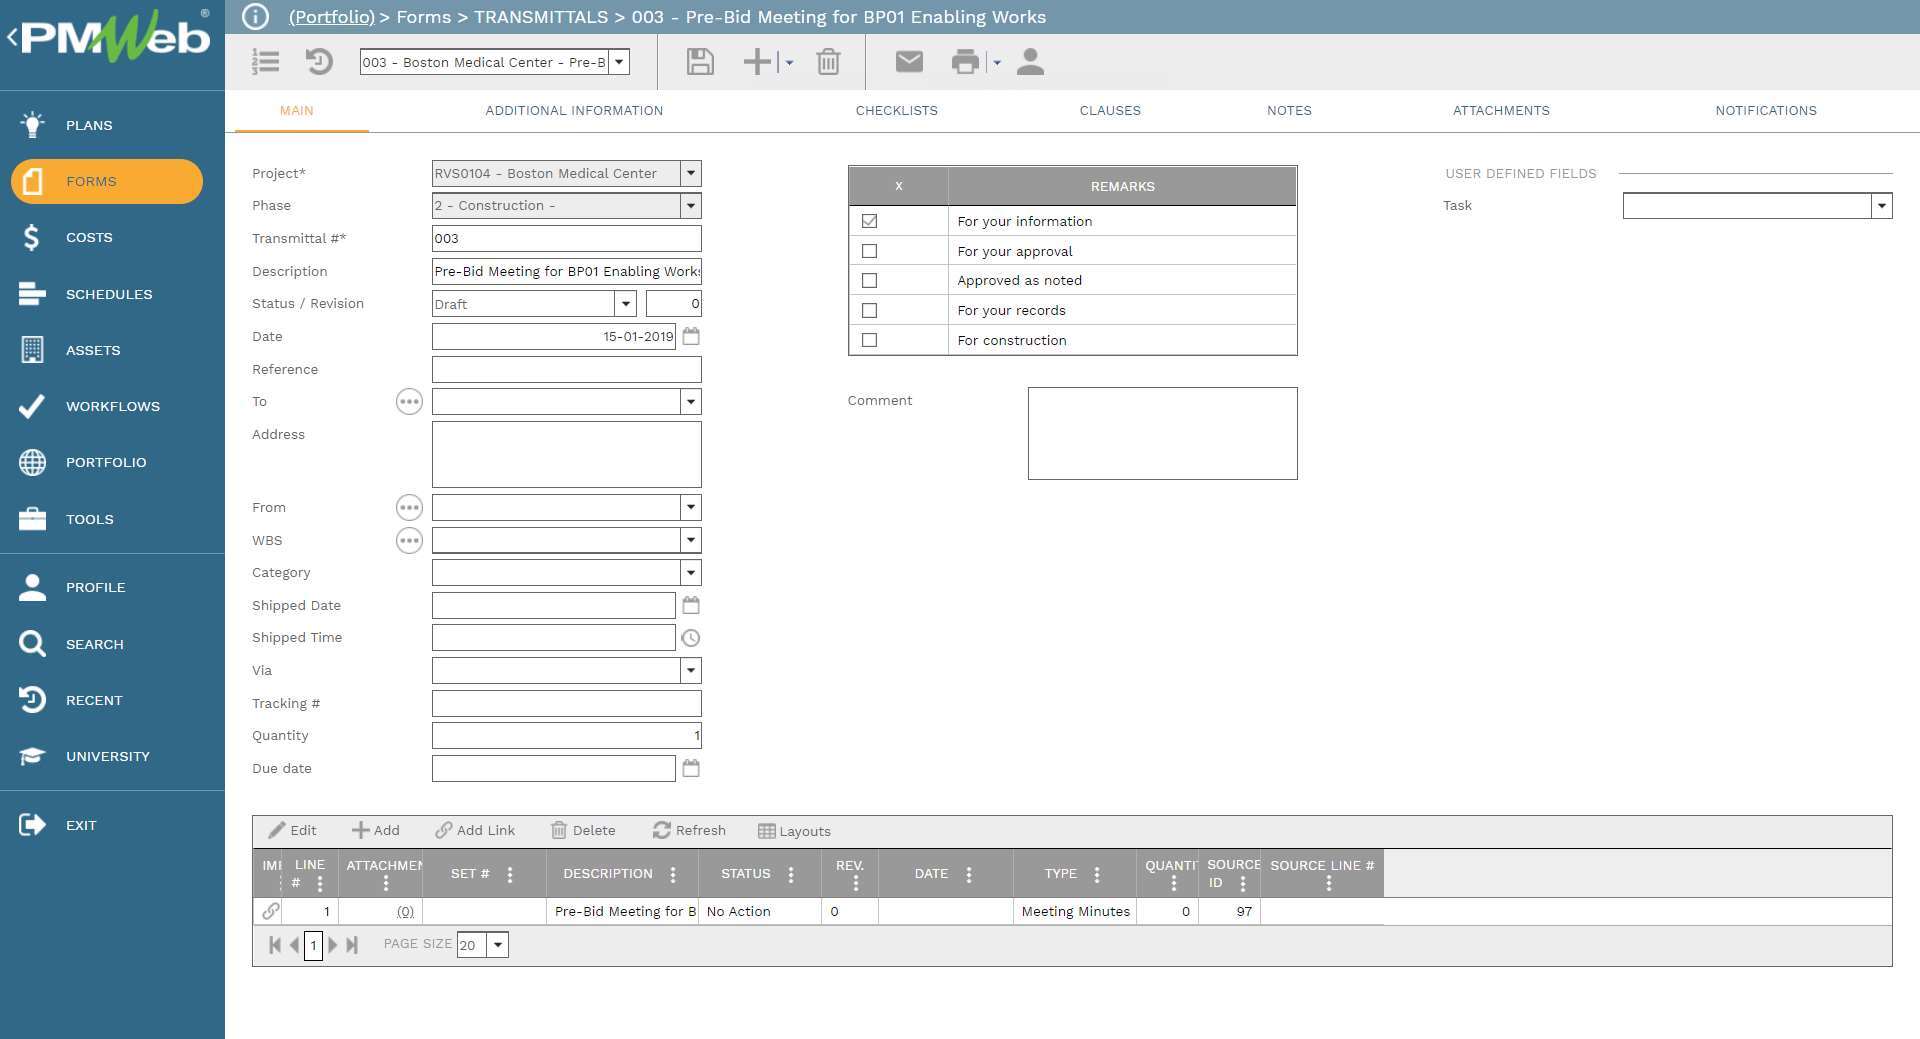Expand the record selector dropdown in toolbar
1920x1039 pixels.
point(619,62)
